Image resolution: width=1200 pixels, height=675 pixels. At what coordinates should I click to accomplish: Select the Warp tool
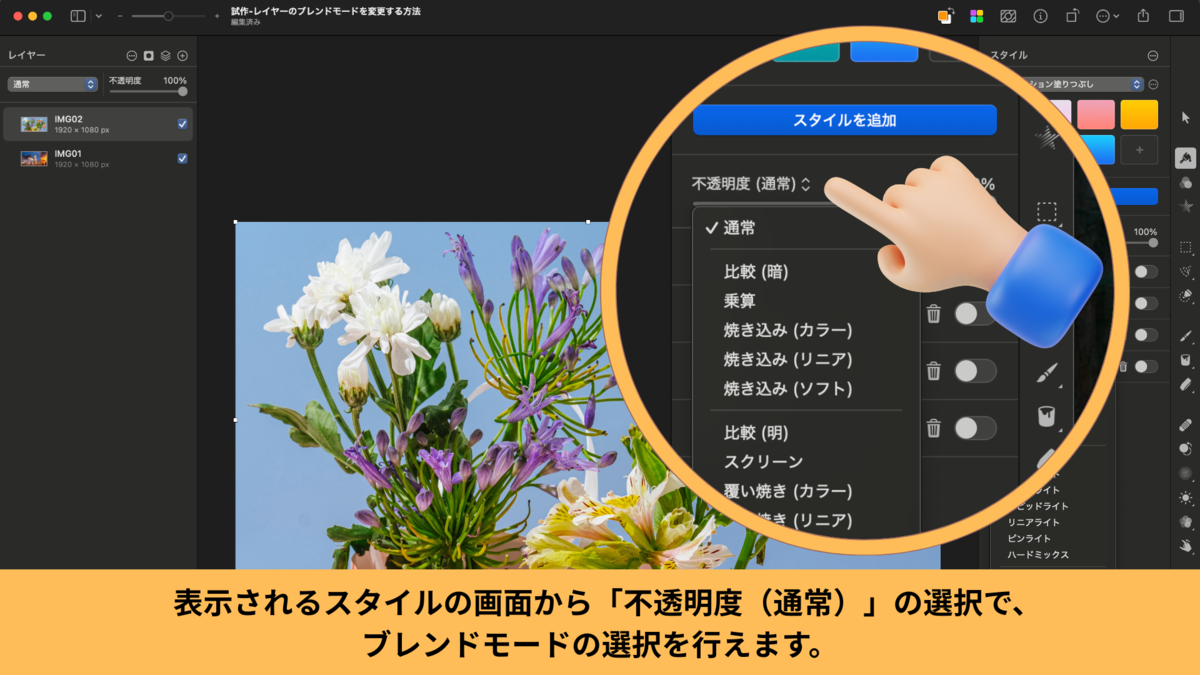click(1186, 521)
